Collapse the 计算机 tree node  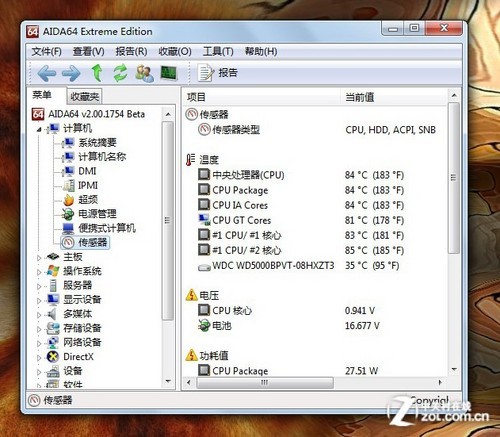tap(39, 129)
